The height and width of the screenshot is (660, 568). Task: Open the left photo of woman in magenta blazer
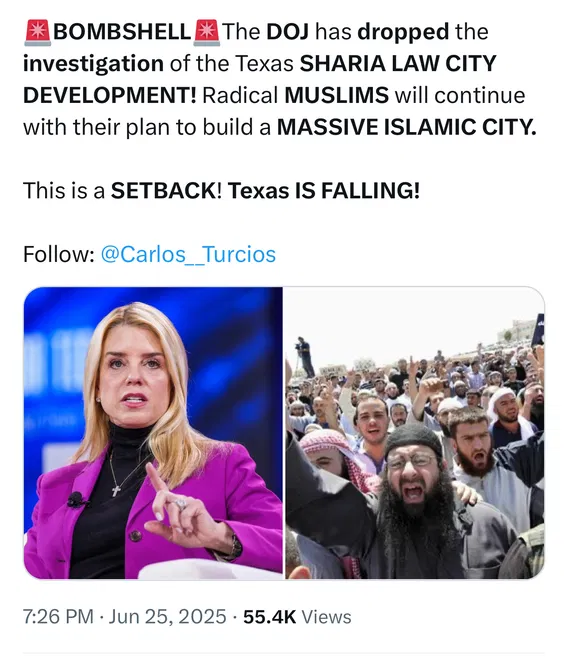153,433
